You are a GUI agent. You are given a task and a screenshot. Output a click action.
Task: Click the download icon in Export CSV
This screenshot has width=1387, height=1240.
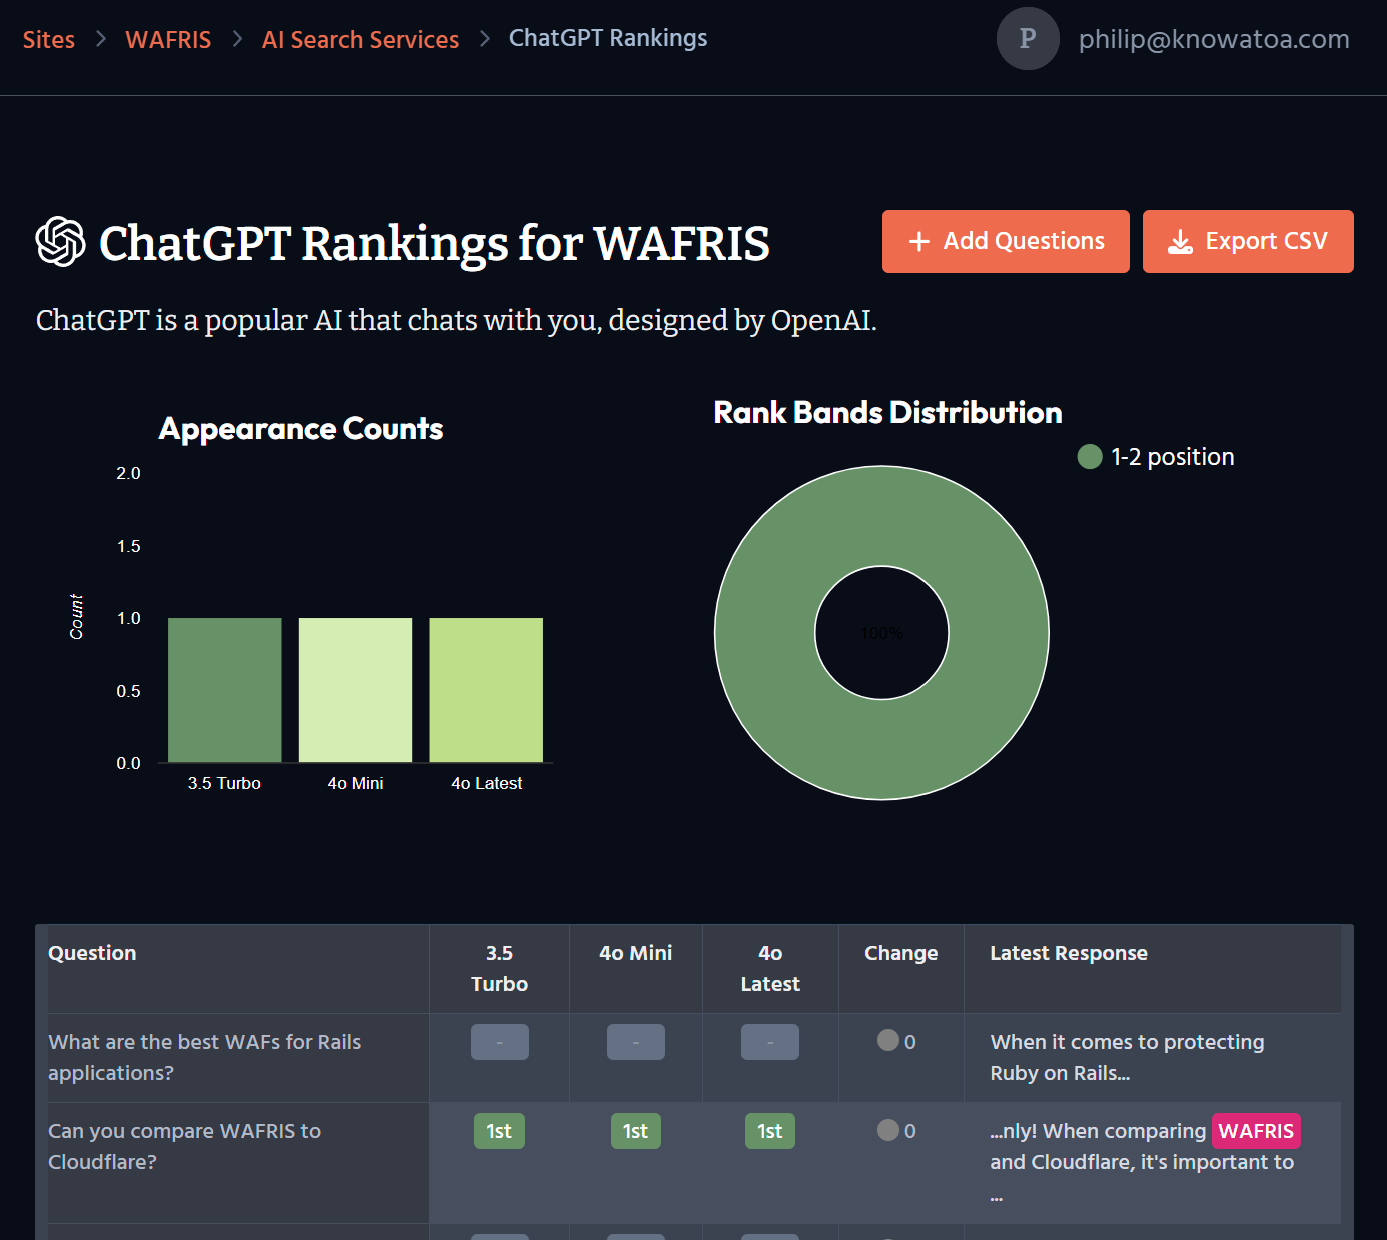coord(1180,242)
